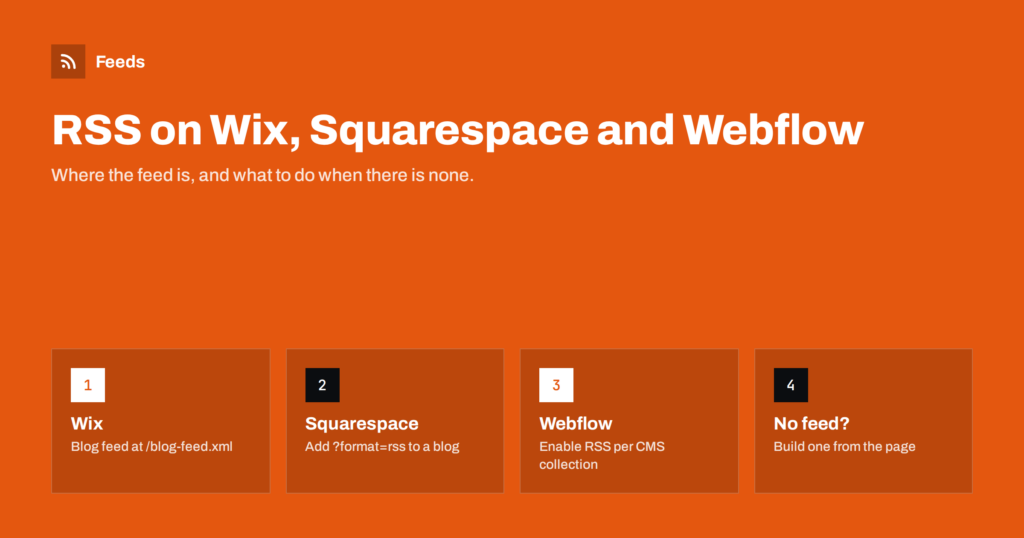Click the RSS on Wix, Squarespace and Webflow headline
This screenshot has width=1024, height=538.
pyautogui.click(x=458, y=129)
